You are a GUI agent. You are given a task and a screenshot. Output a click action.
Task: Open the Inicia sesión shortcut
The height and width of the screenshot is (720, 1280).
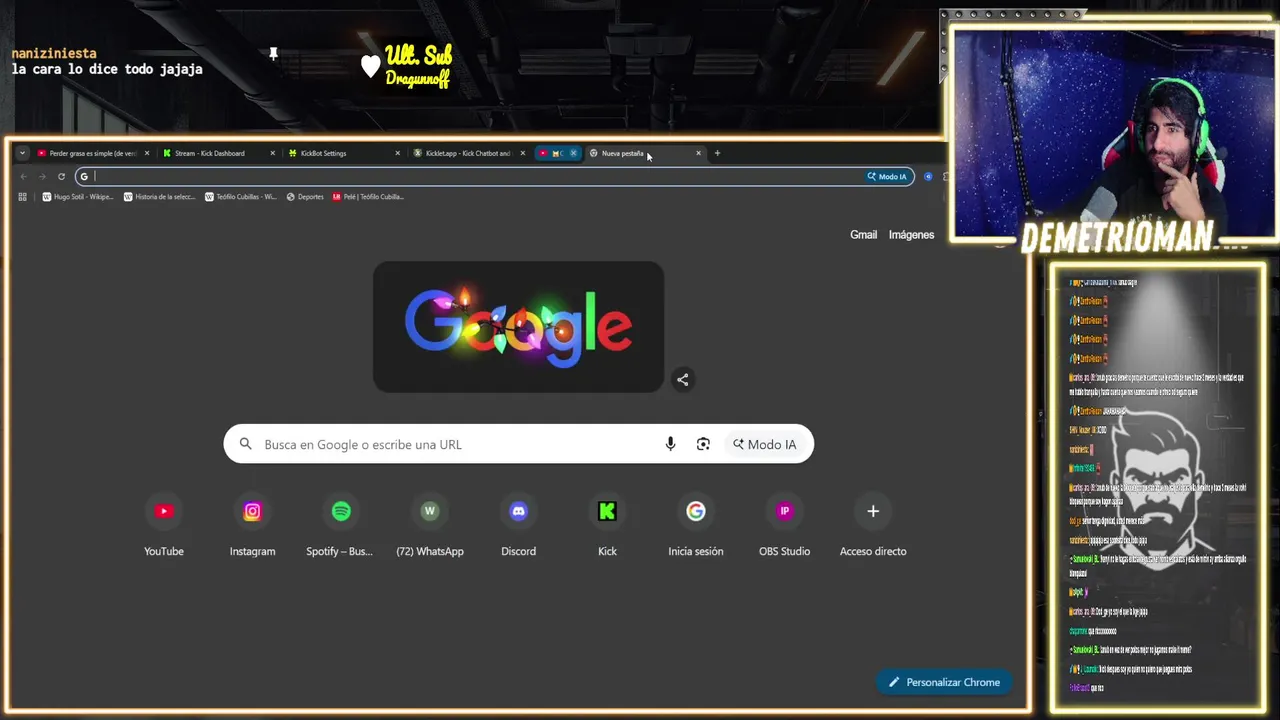(696, 525)
